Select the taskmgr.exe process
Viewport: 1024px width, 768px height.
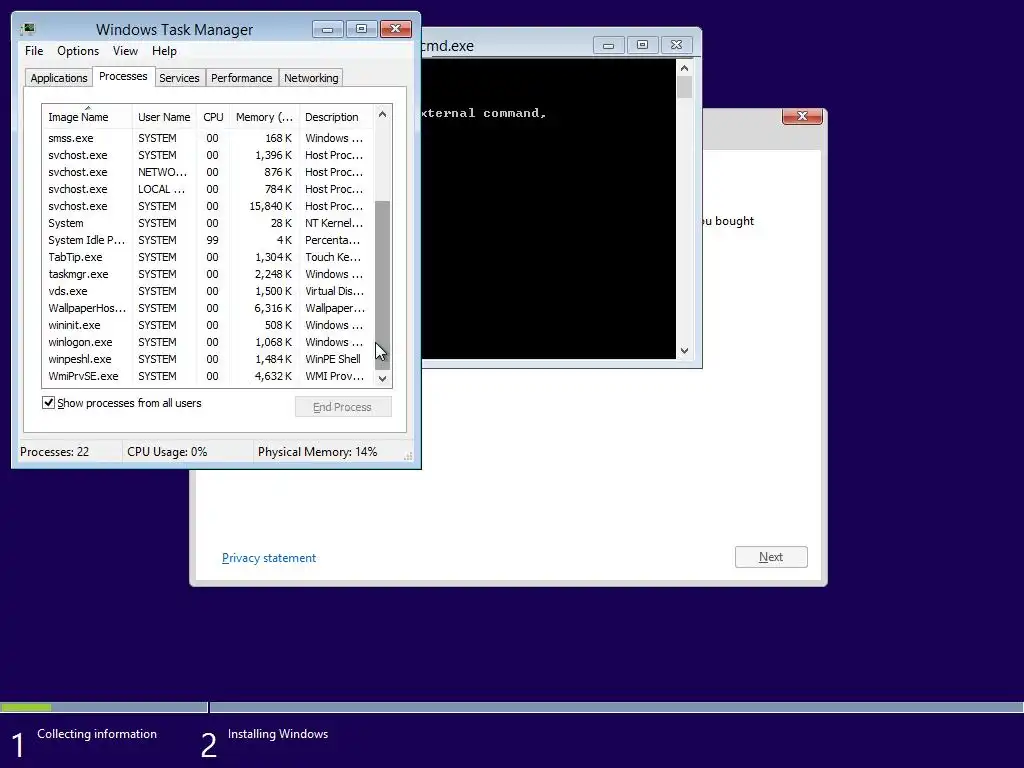[x=208, y=274]
